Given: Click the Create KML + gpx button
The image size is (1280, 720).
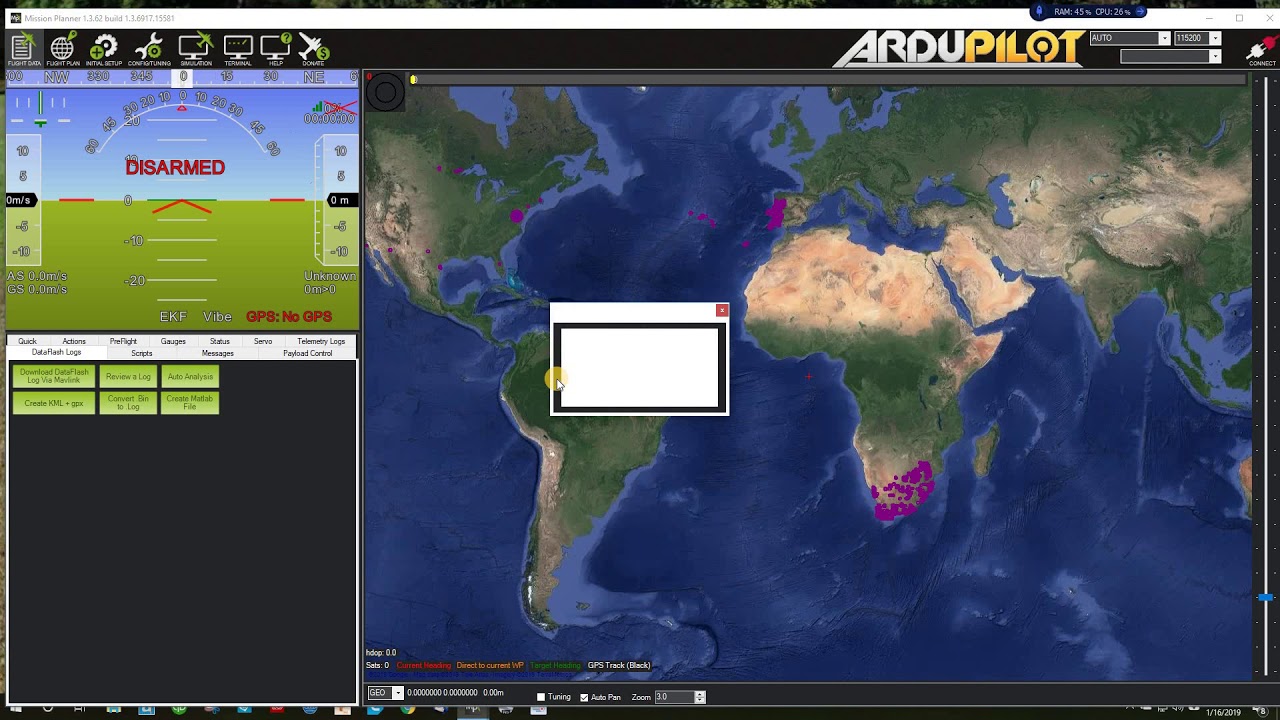Looking at the screenshot, I should tap(54, 403).
